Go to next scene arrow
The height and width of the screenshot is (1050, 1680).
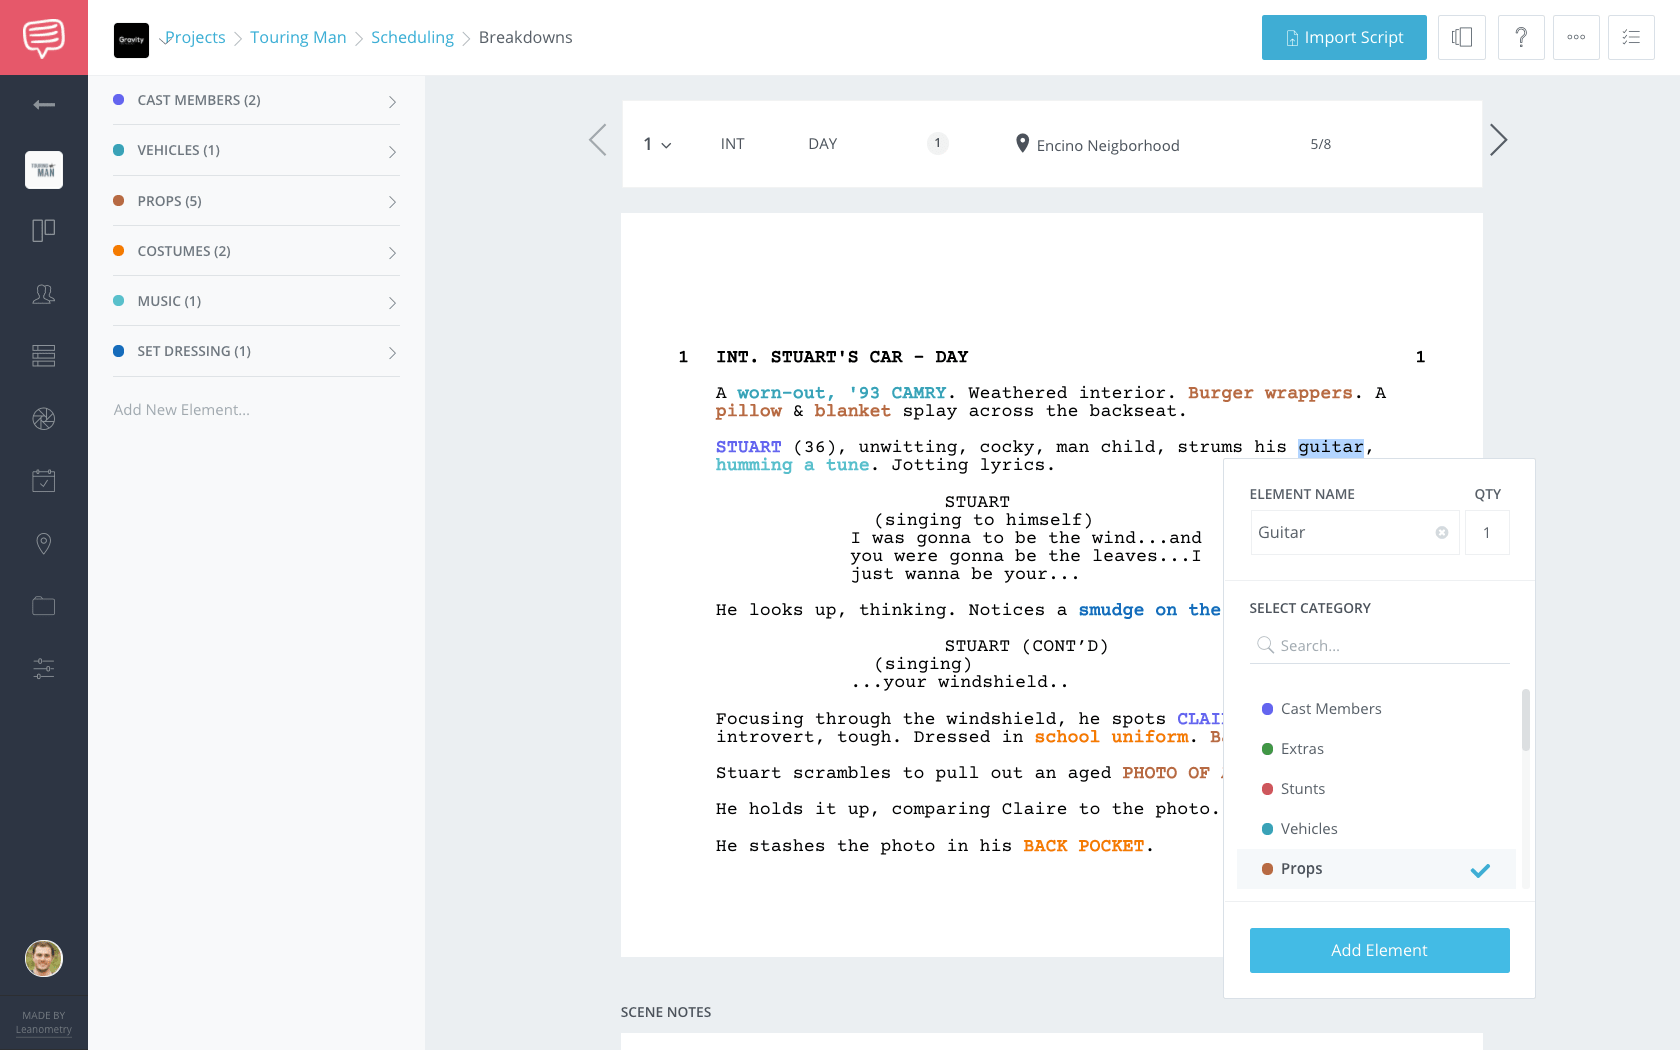point(1498,140)
